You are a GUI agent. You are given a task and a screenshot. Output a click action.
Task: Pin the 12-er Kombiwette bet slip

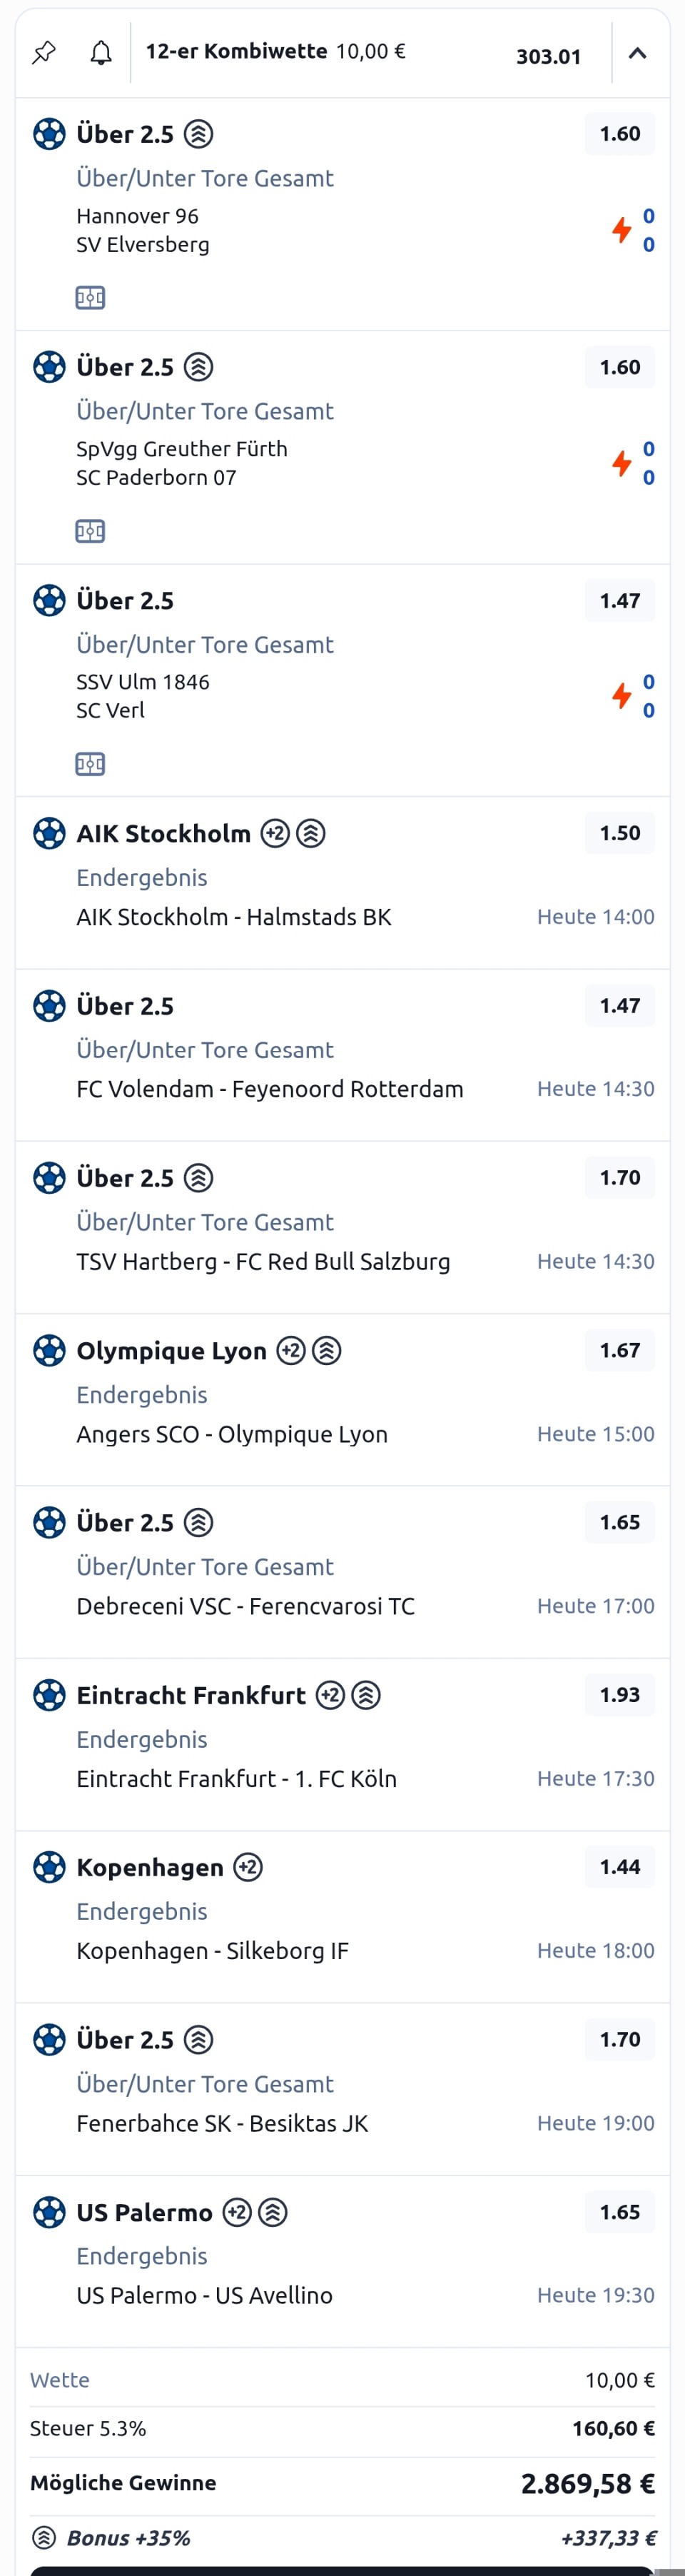tap(44, 52)
